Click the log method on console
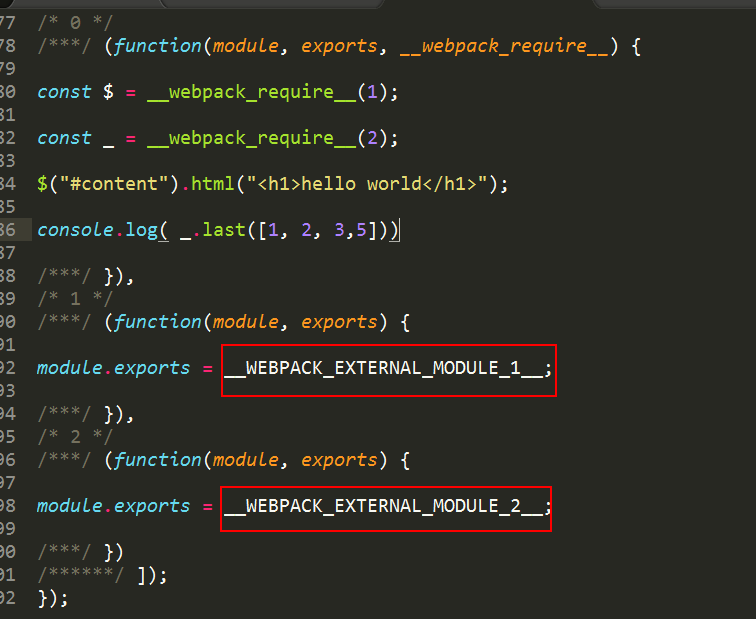The width and height of the screenshot is (756, 619). point(141,230)
